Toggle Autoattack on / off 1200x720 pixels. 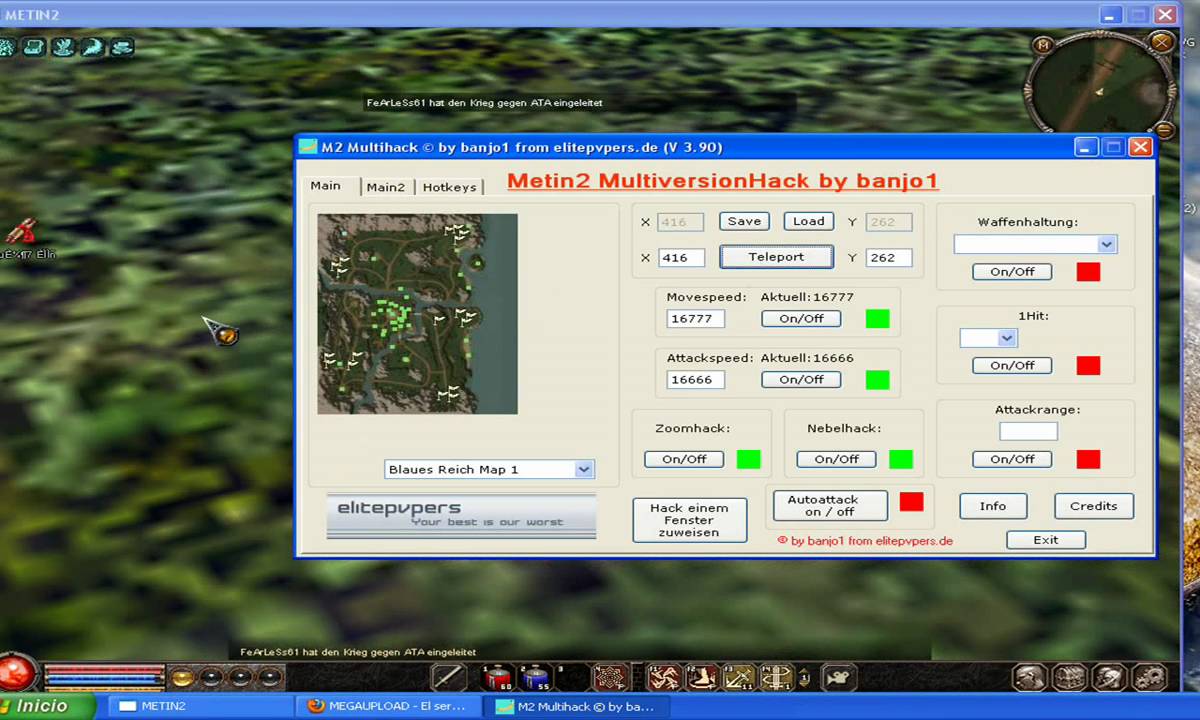[830, 506]
